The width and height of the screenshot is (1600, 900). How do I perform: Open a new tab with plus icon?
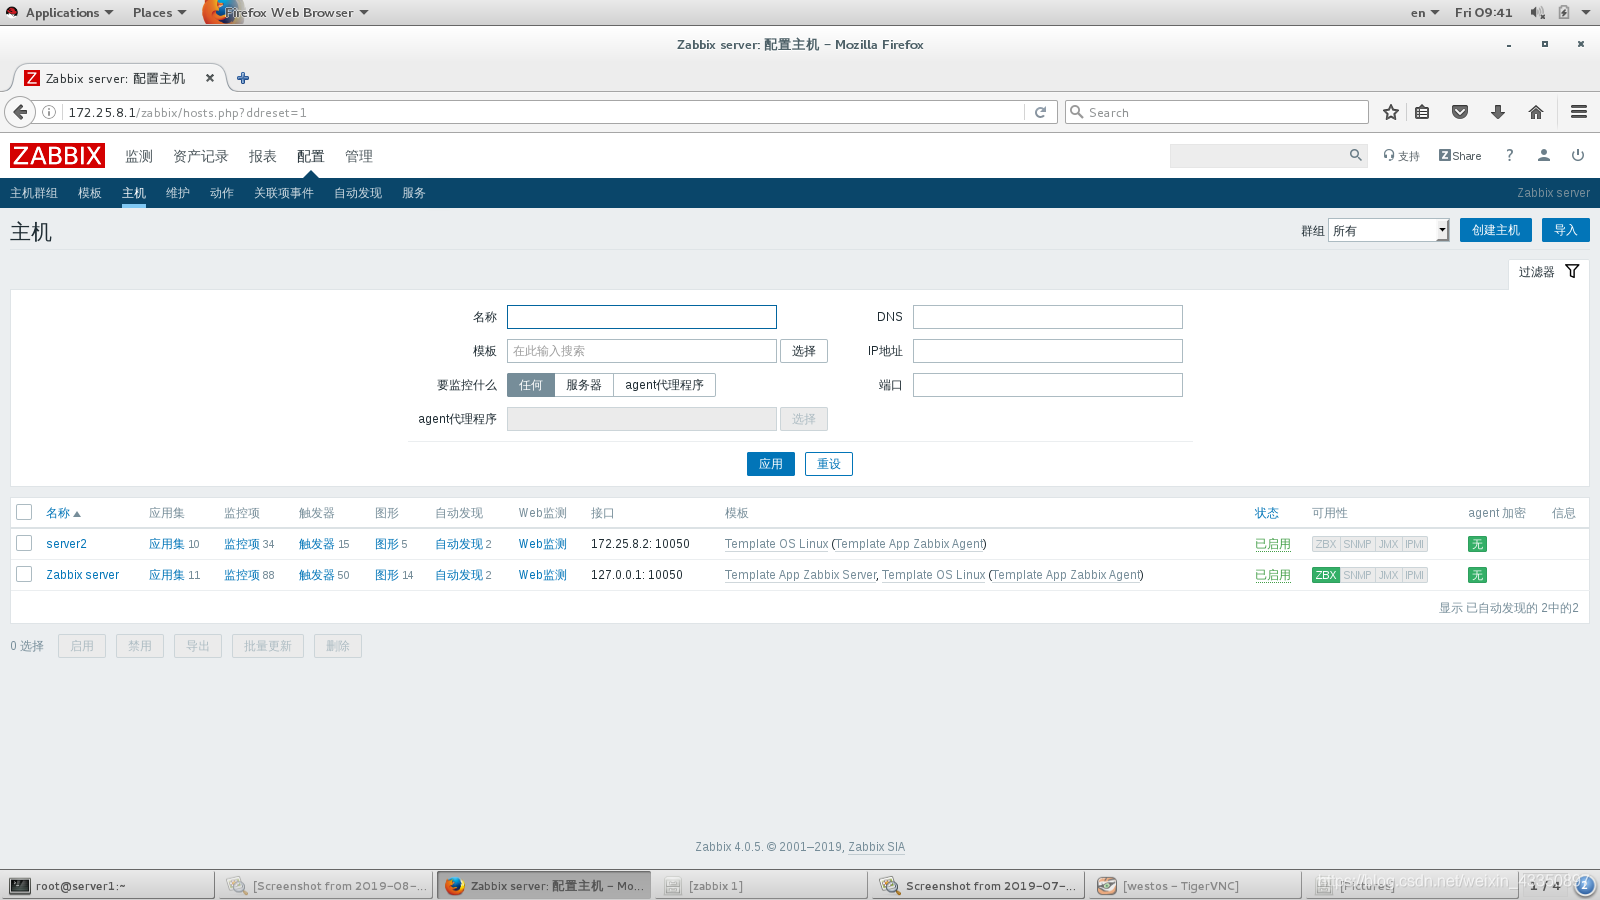click(243, 78)
